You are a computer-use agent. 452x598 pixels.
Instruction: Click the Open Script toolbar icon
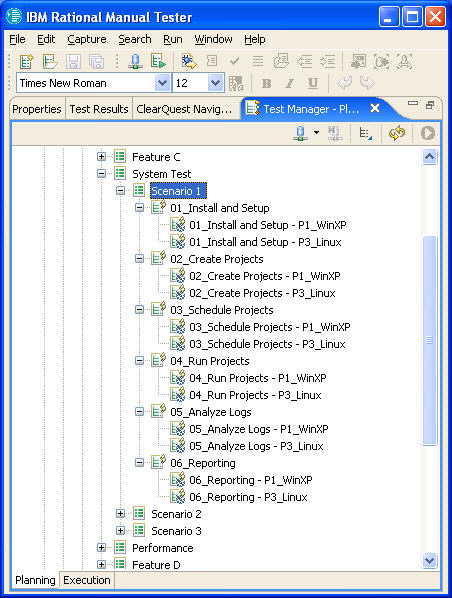50,61
